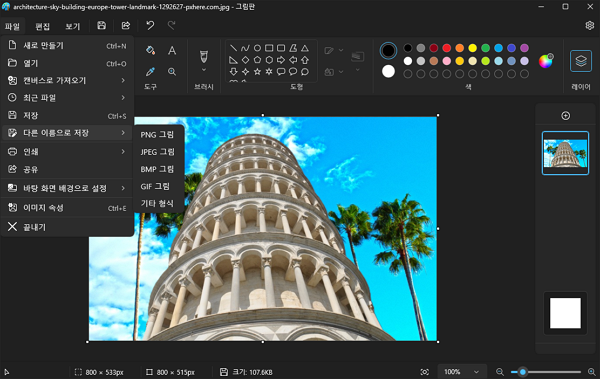Click the fit to window icon in status bar

[x=424, y=372]
